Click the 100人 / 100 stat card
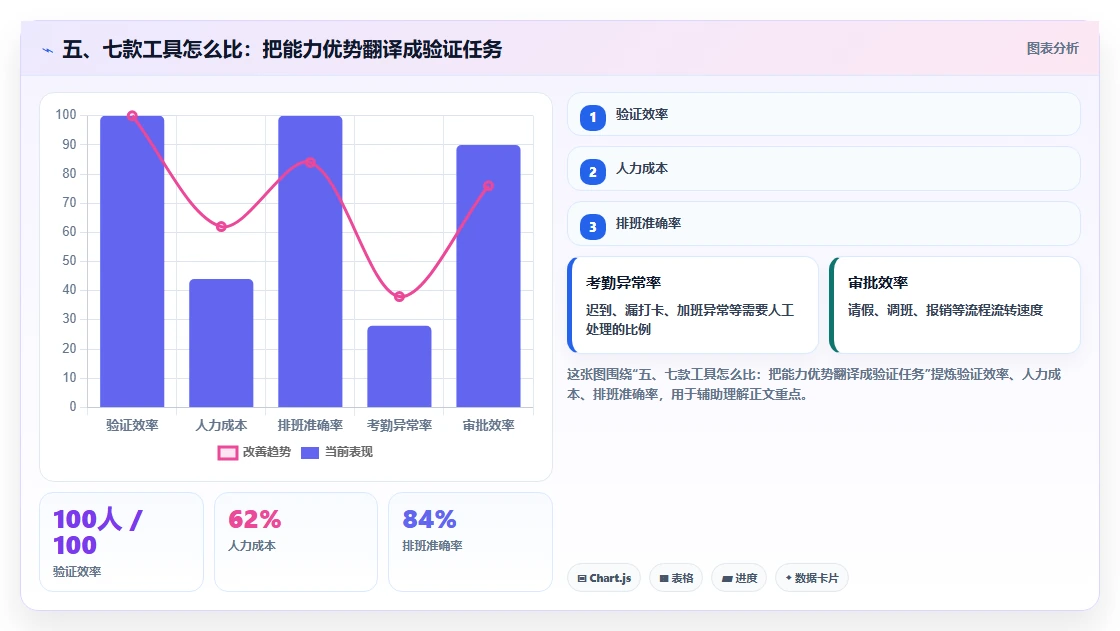The width and height of the screenshot is (1120, 631). pos(121,542)
